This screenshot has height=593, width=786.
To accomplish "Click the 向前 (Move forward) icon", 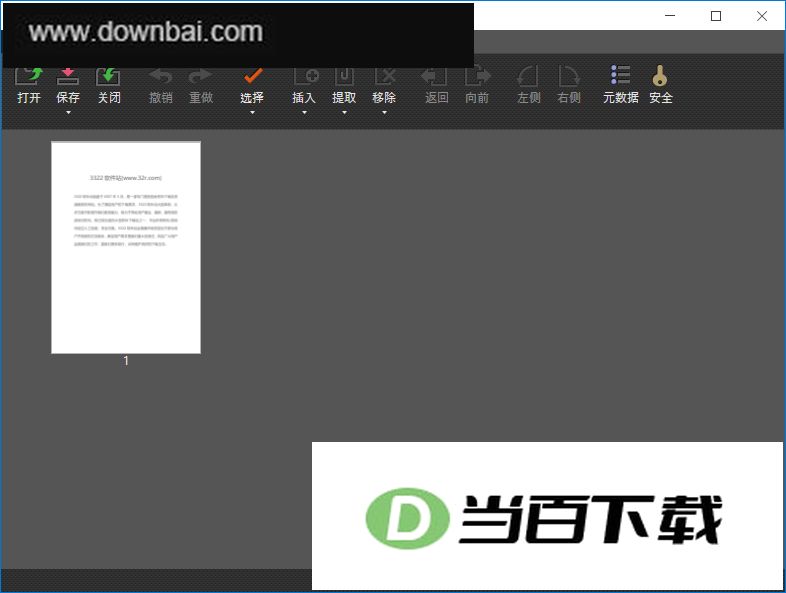I will click(477, 77).
